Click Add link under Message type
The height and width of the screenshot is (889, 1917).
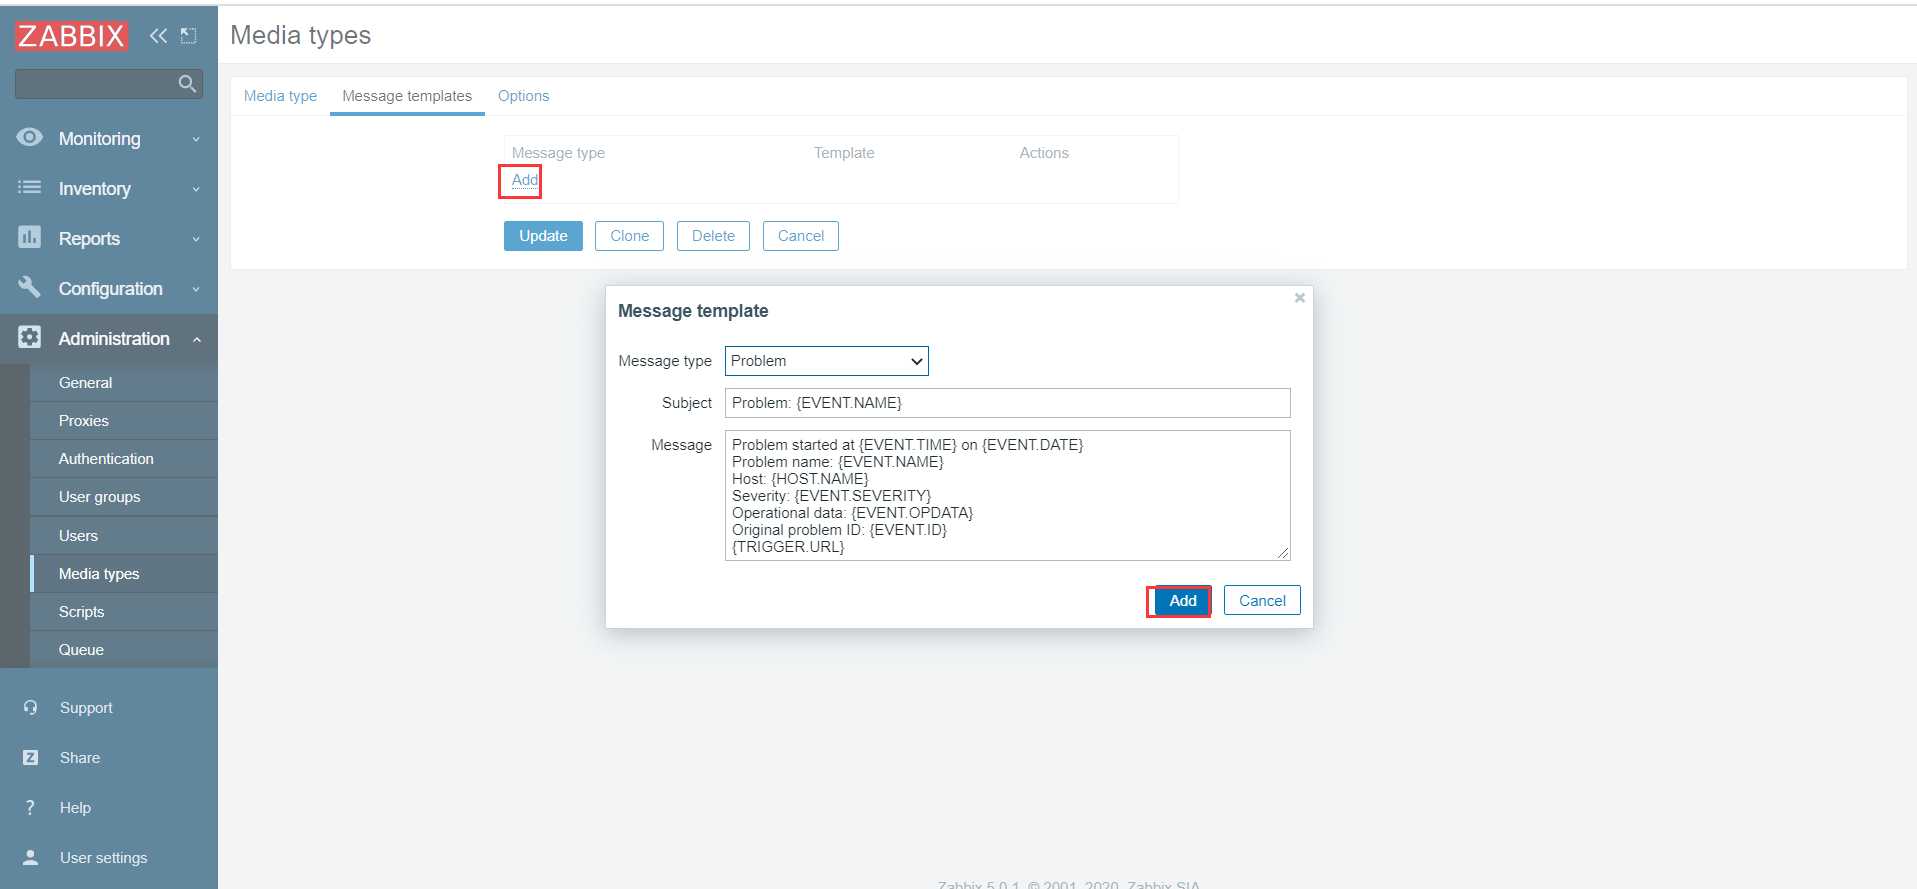pos(524,180)
